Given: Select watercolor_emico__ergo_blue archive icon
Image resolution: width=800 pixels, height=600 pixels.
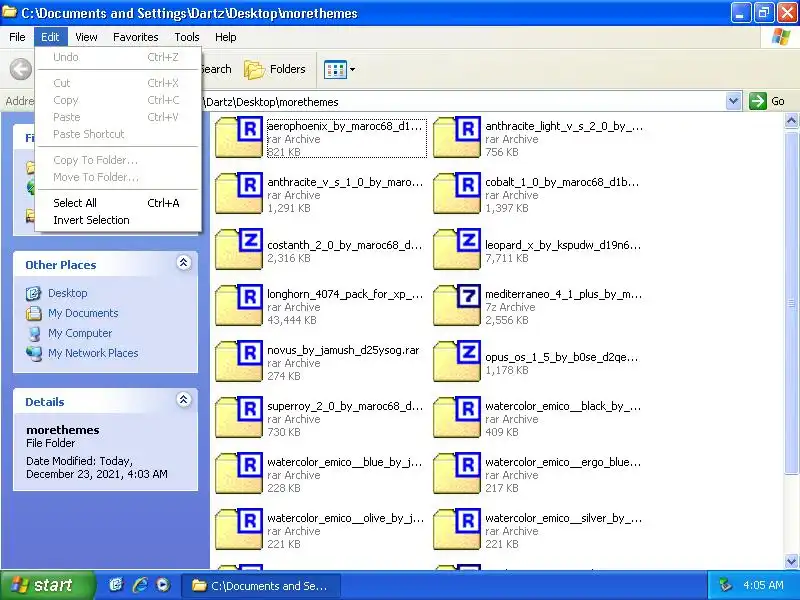Looking at the screenshot, I should 457,473.
